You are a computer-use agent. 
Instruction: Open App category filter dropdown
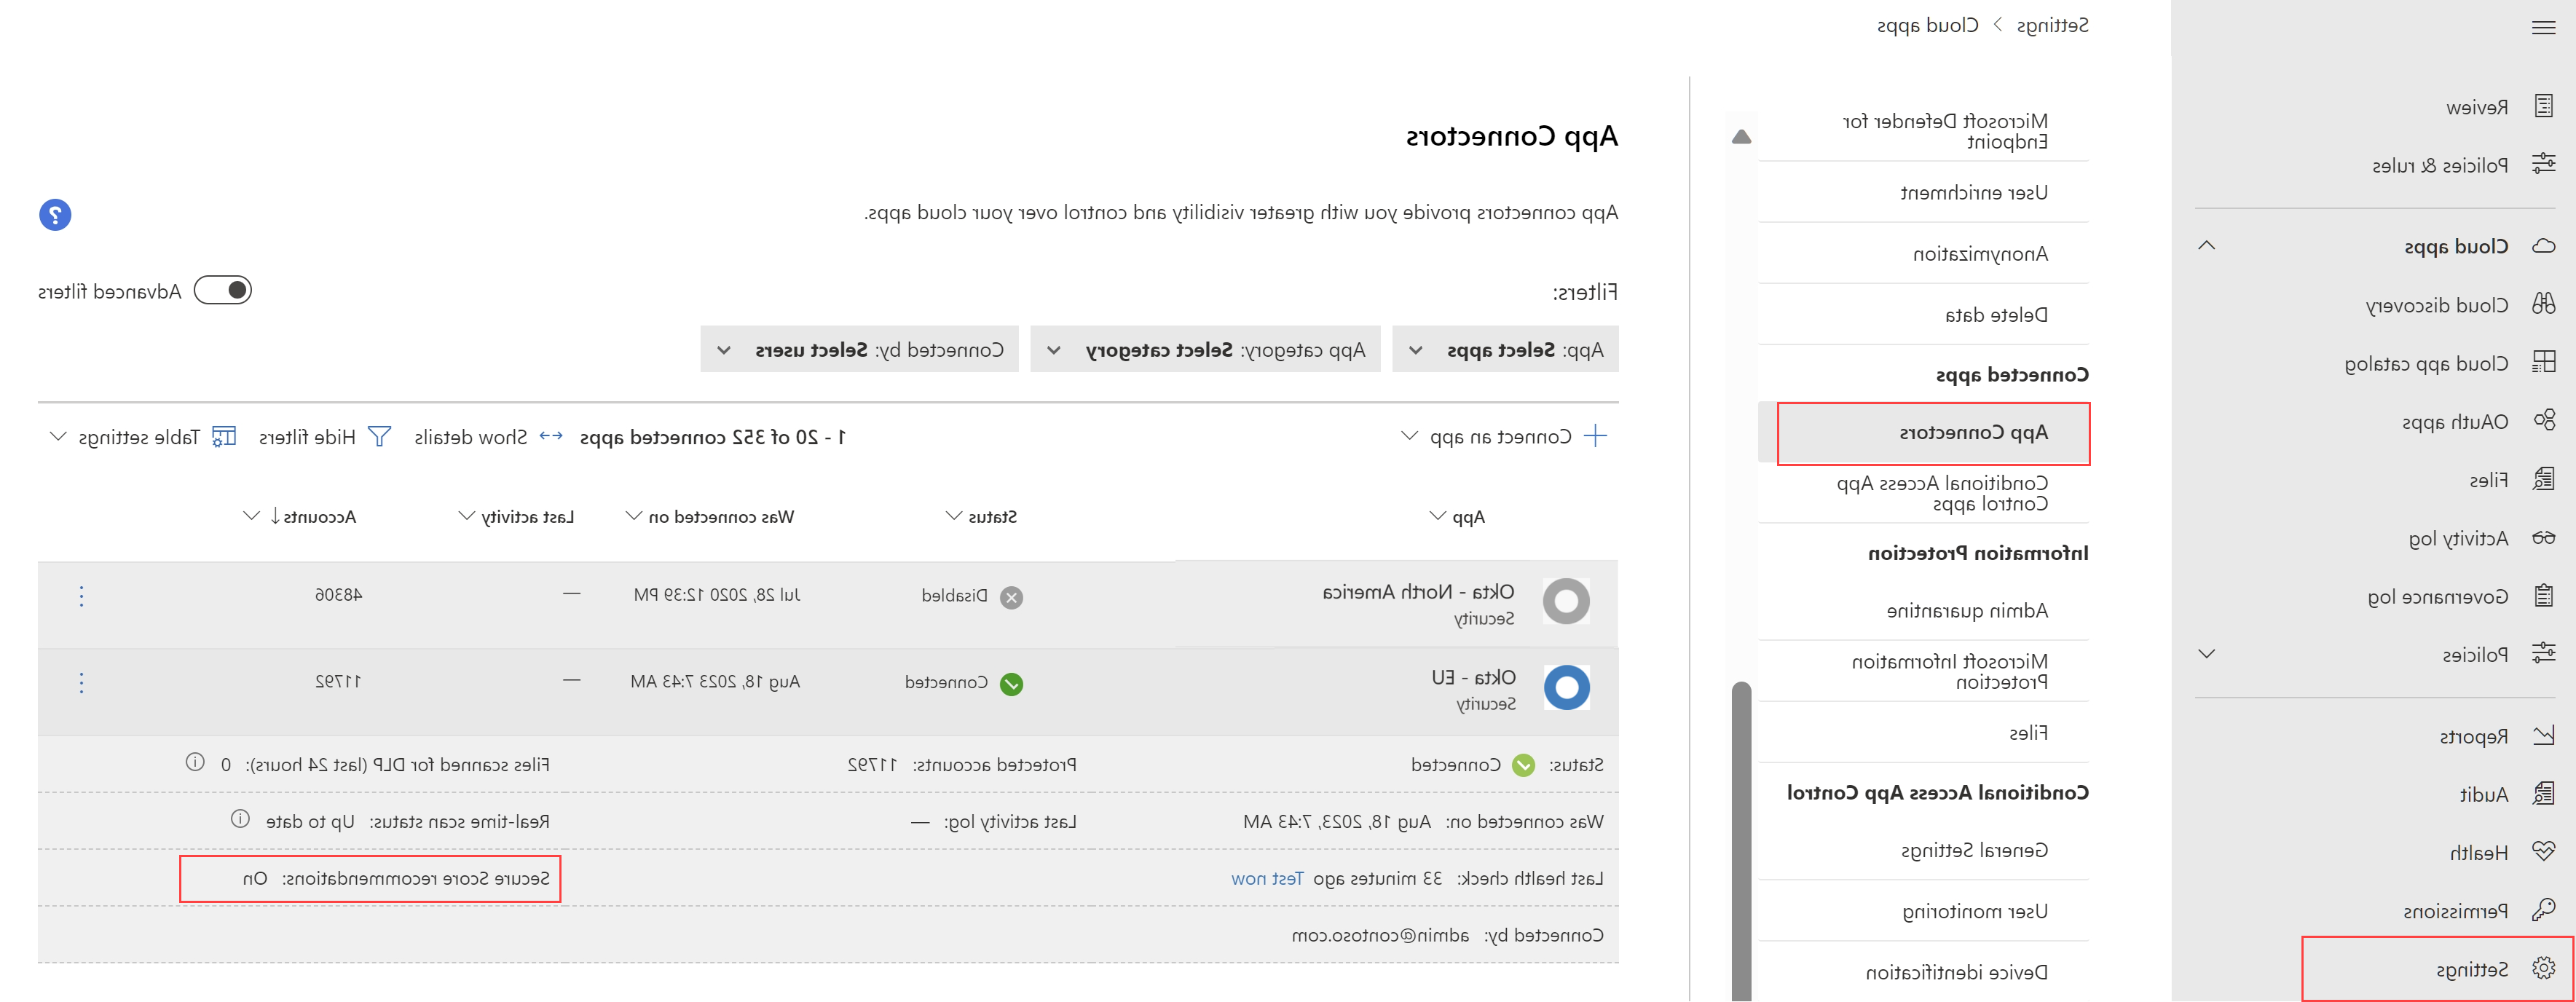point(1205,350)
